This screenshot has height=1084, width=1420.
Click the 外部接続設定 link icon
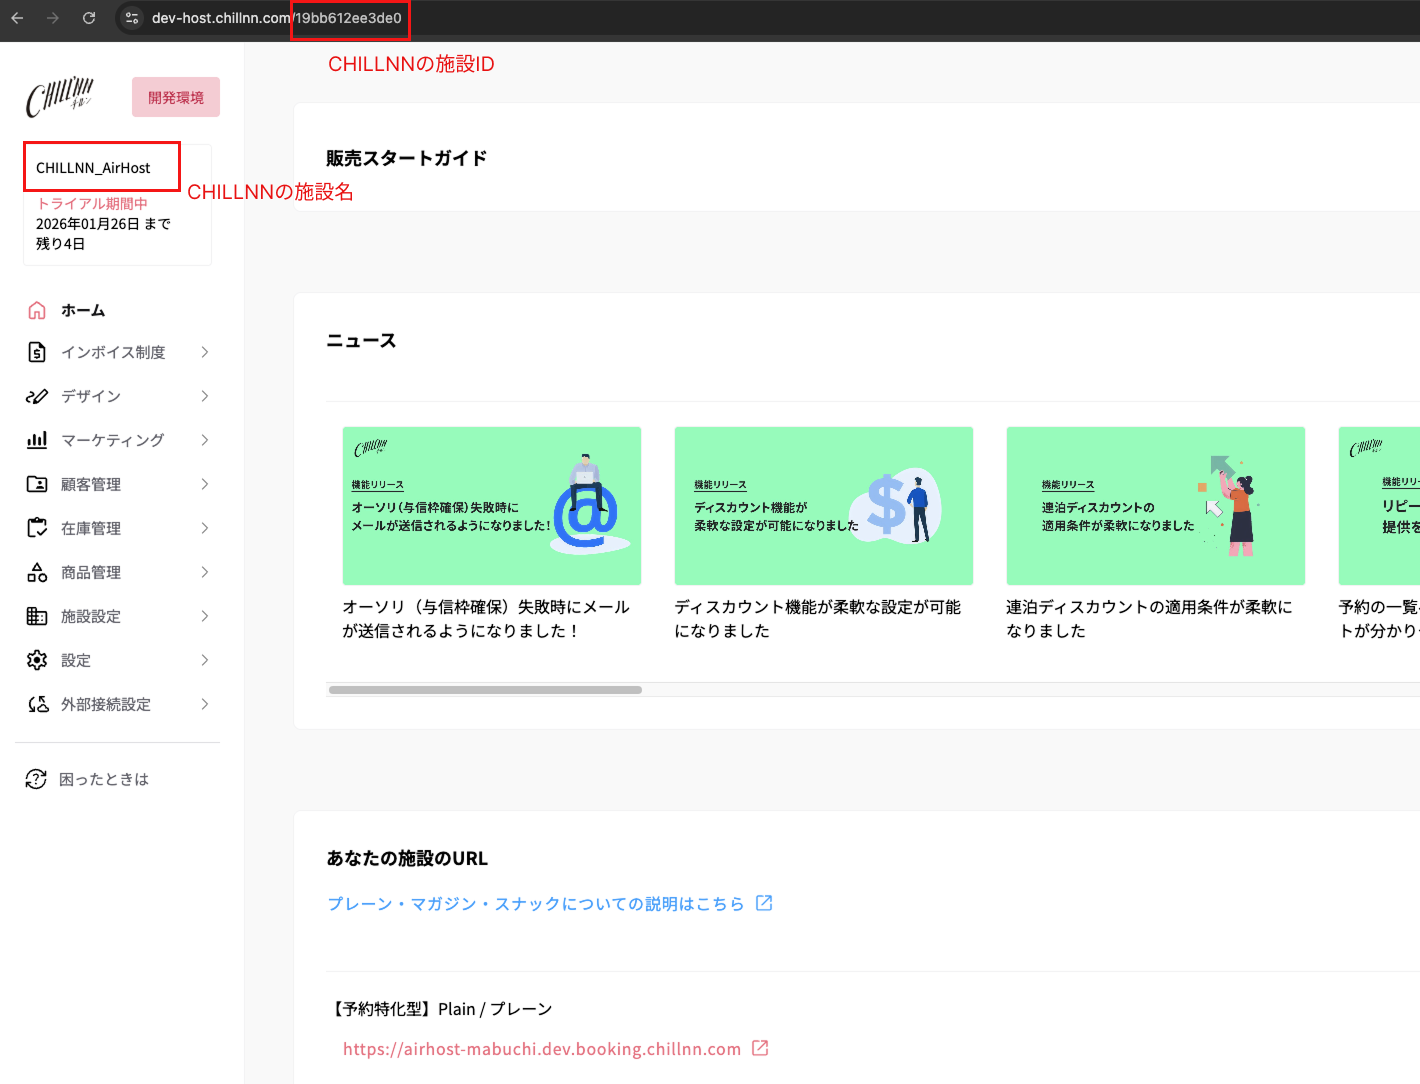tap(37, 704)
